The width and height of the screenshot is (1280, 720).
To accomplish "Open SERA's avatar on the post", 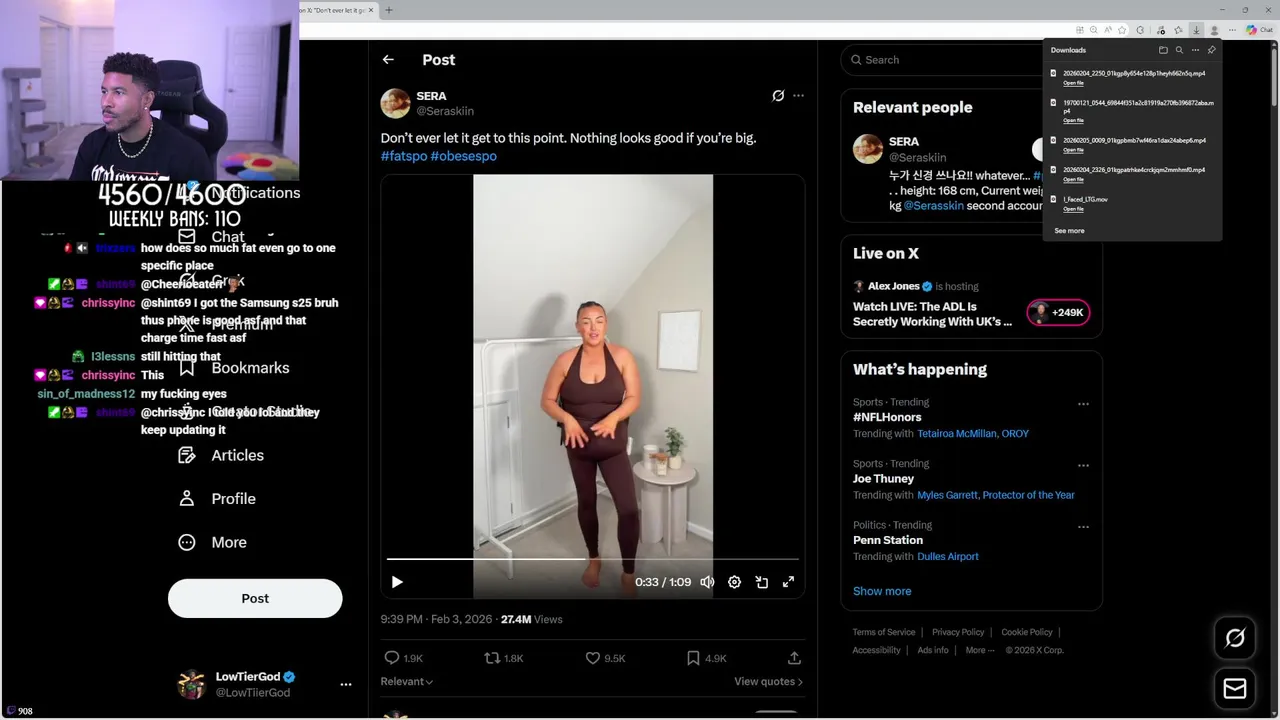I will pyautogui.click(x=395, y=103).
